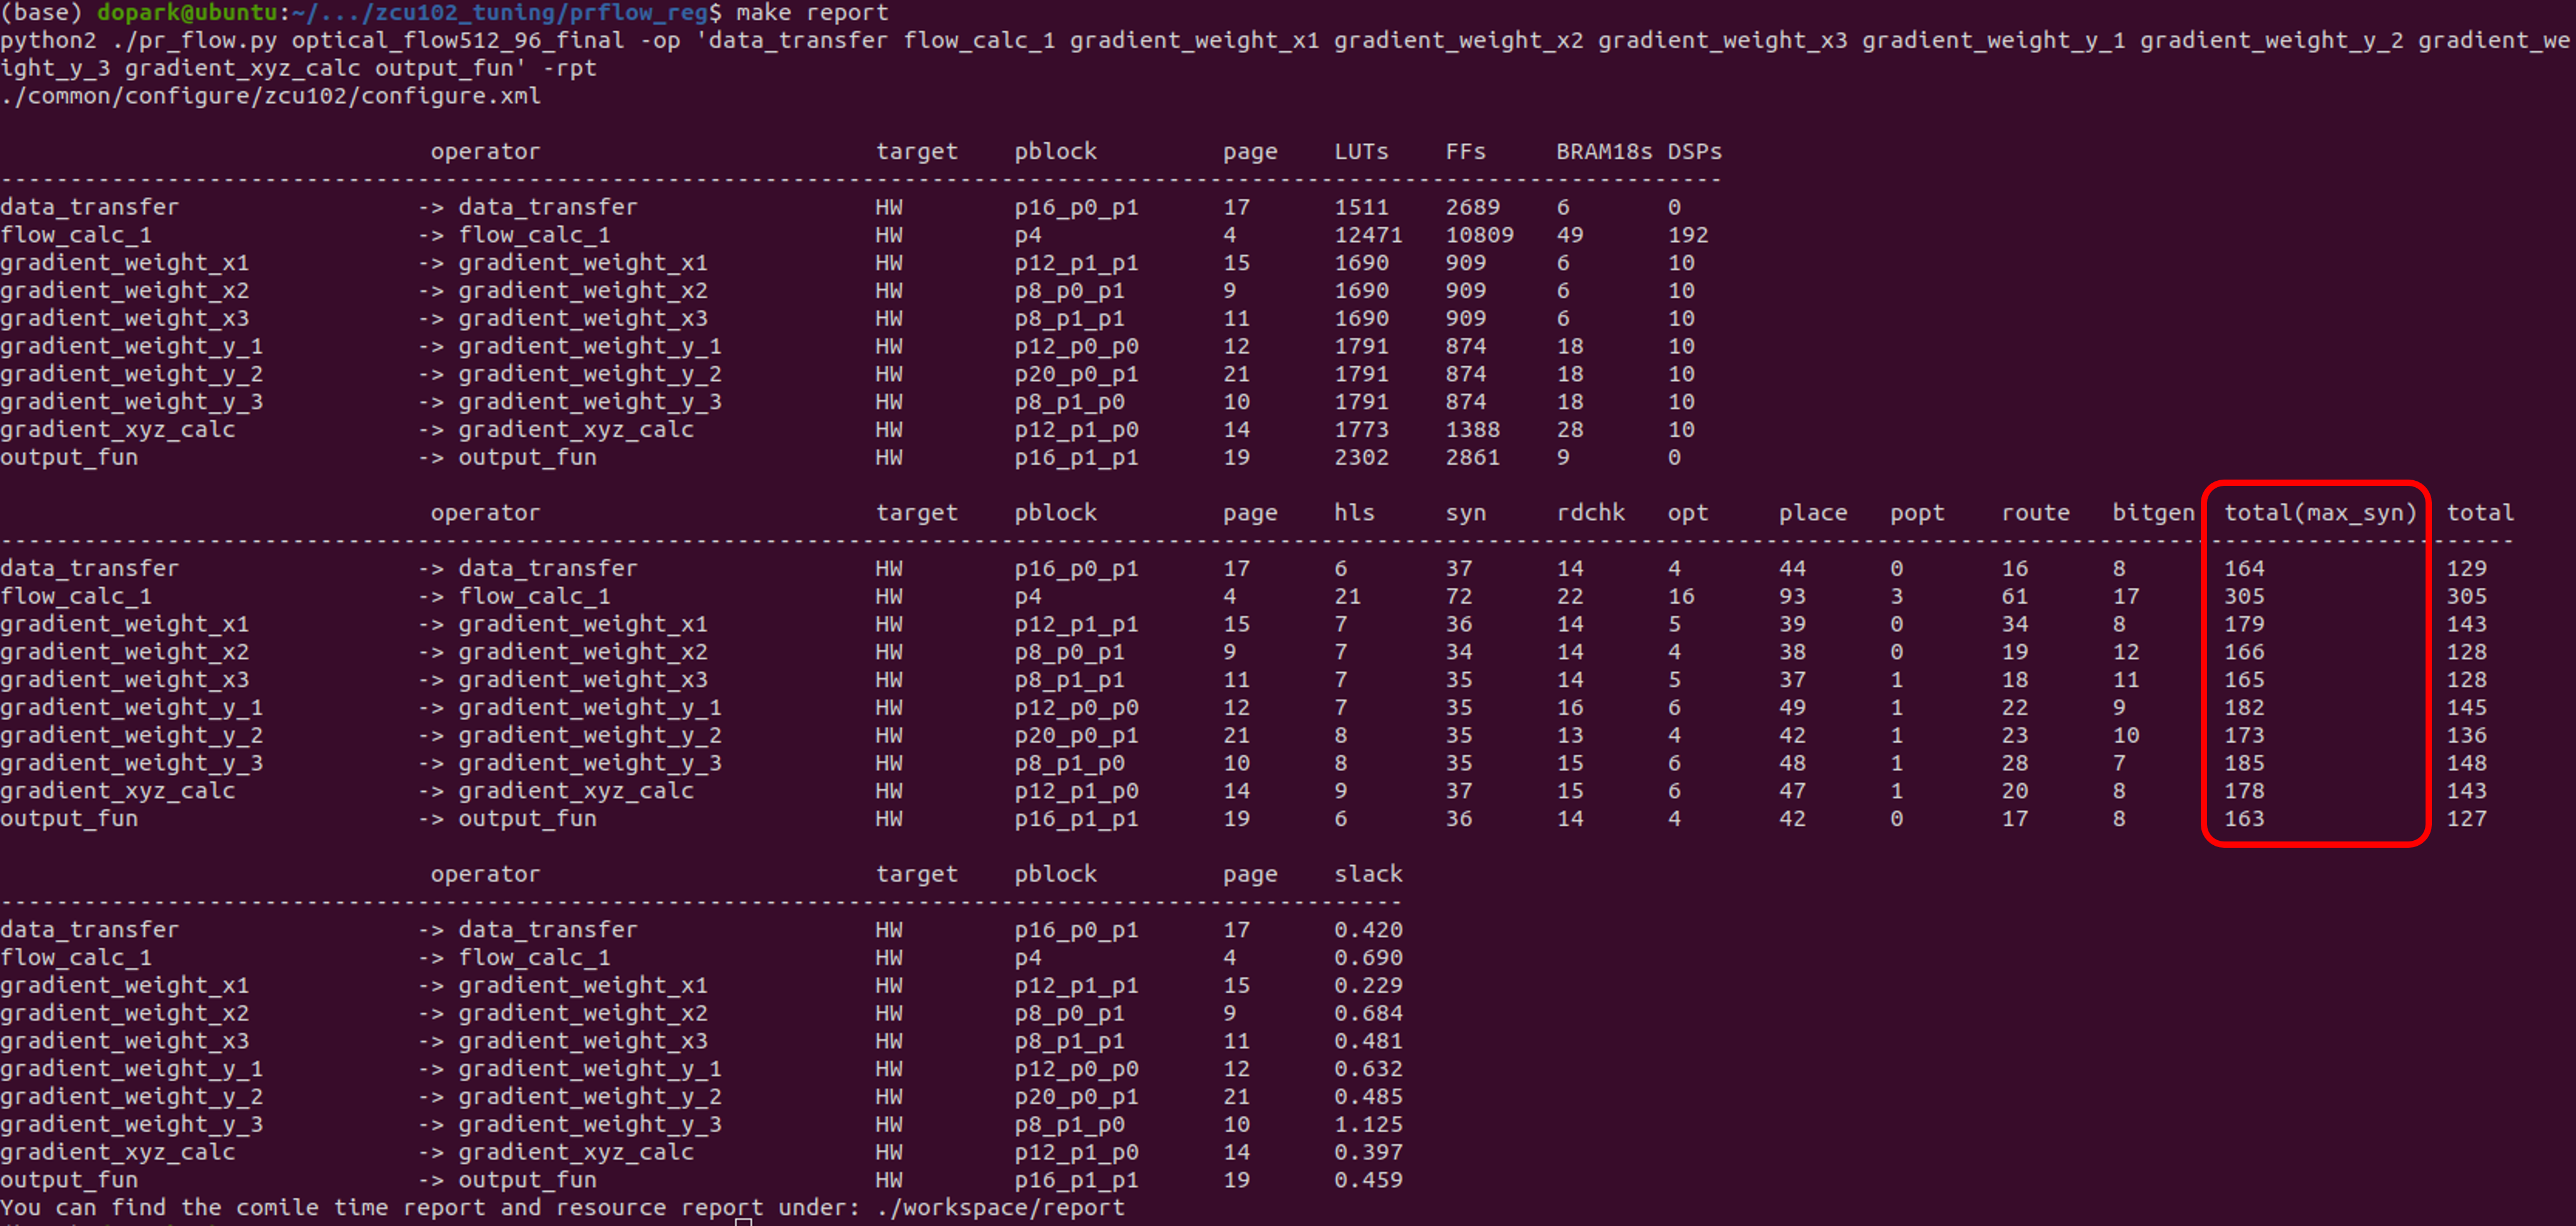Screen dimensions: 2576x1226
Task: Click total(max_syn) value 185
Action: [2244, 763]
